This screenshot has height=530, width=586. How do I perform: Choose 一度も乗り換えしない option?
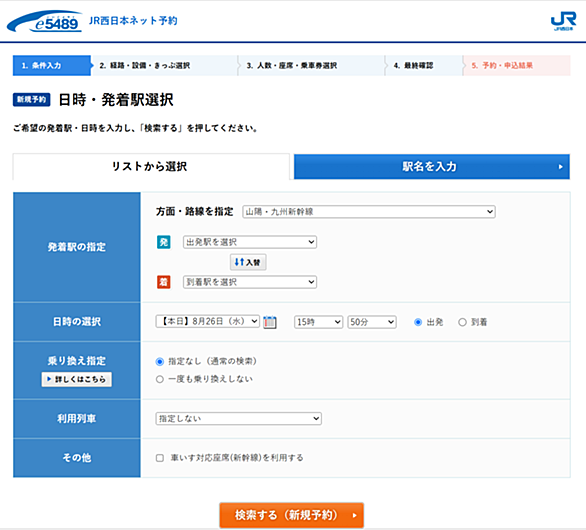[160, 379]
